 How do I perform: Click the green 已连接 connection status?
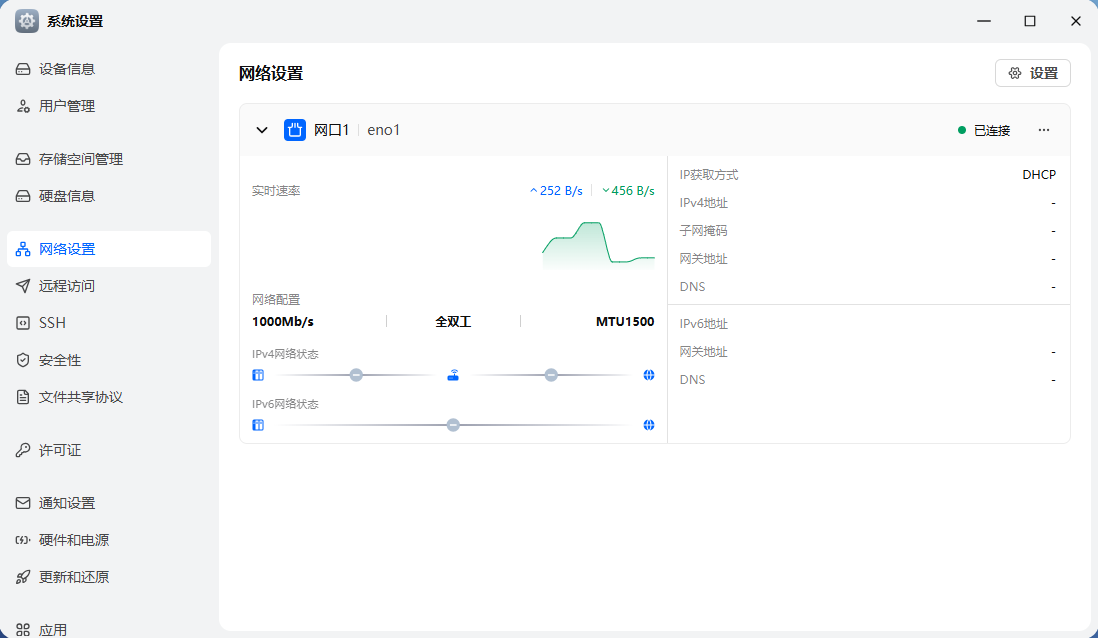tap(985, 130)
